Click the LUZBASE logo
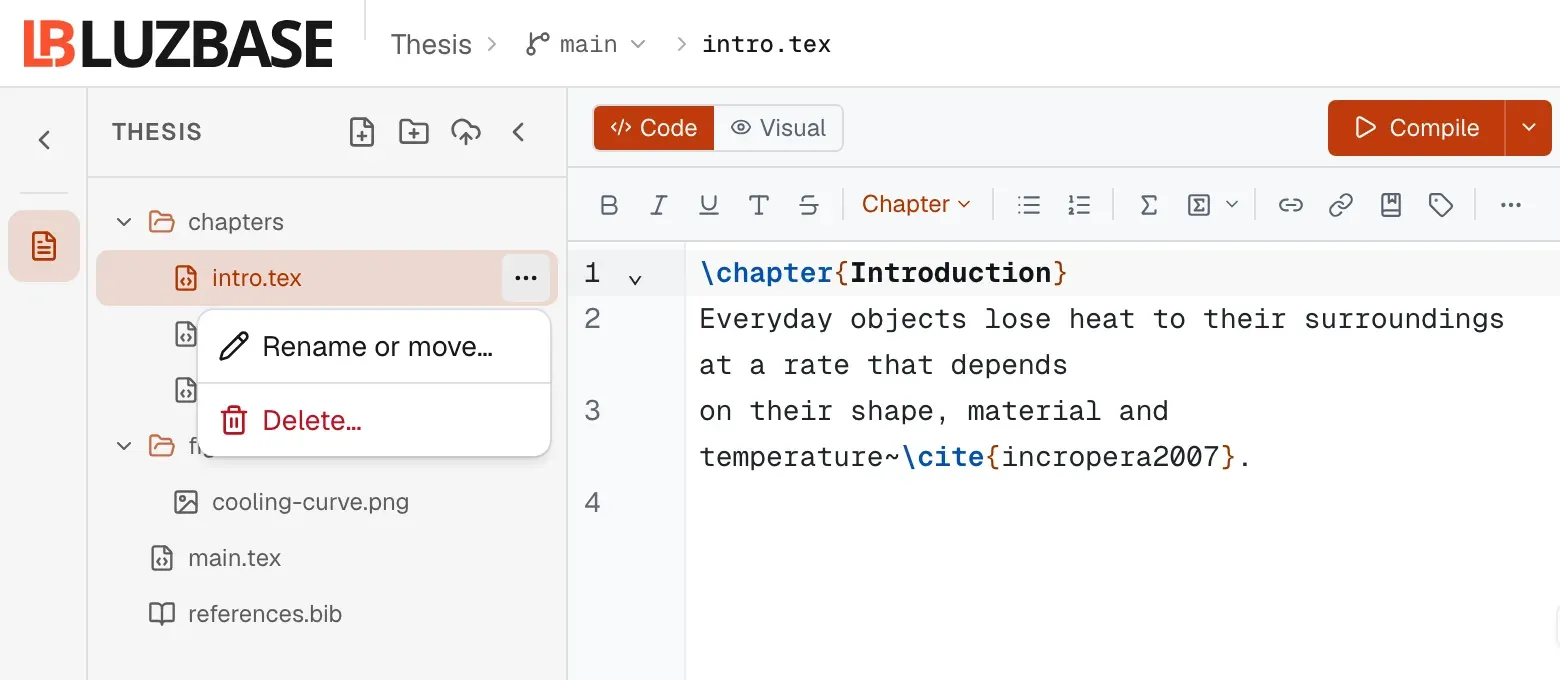The width and height of the screenshot is (1560, 680). coord(178,44)
